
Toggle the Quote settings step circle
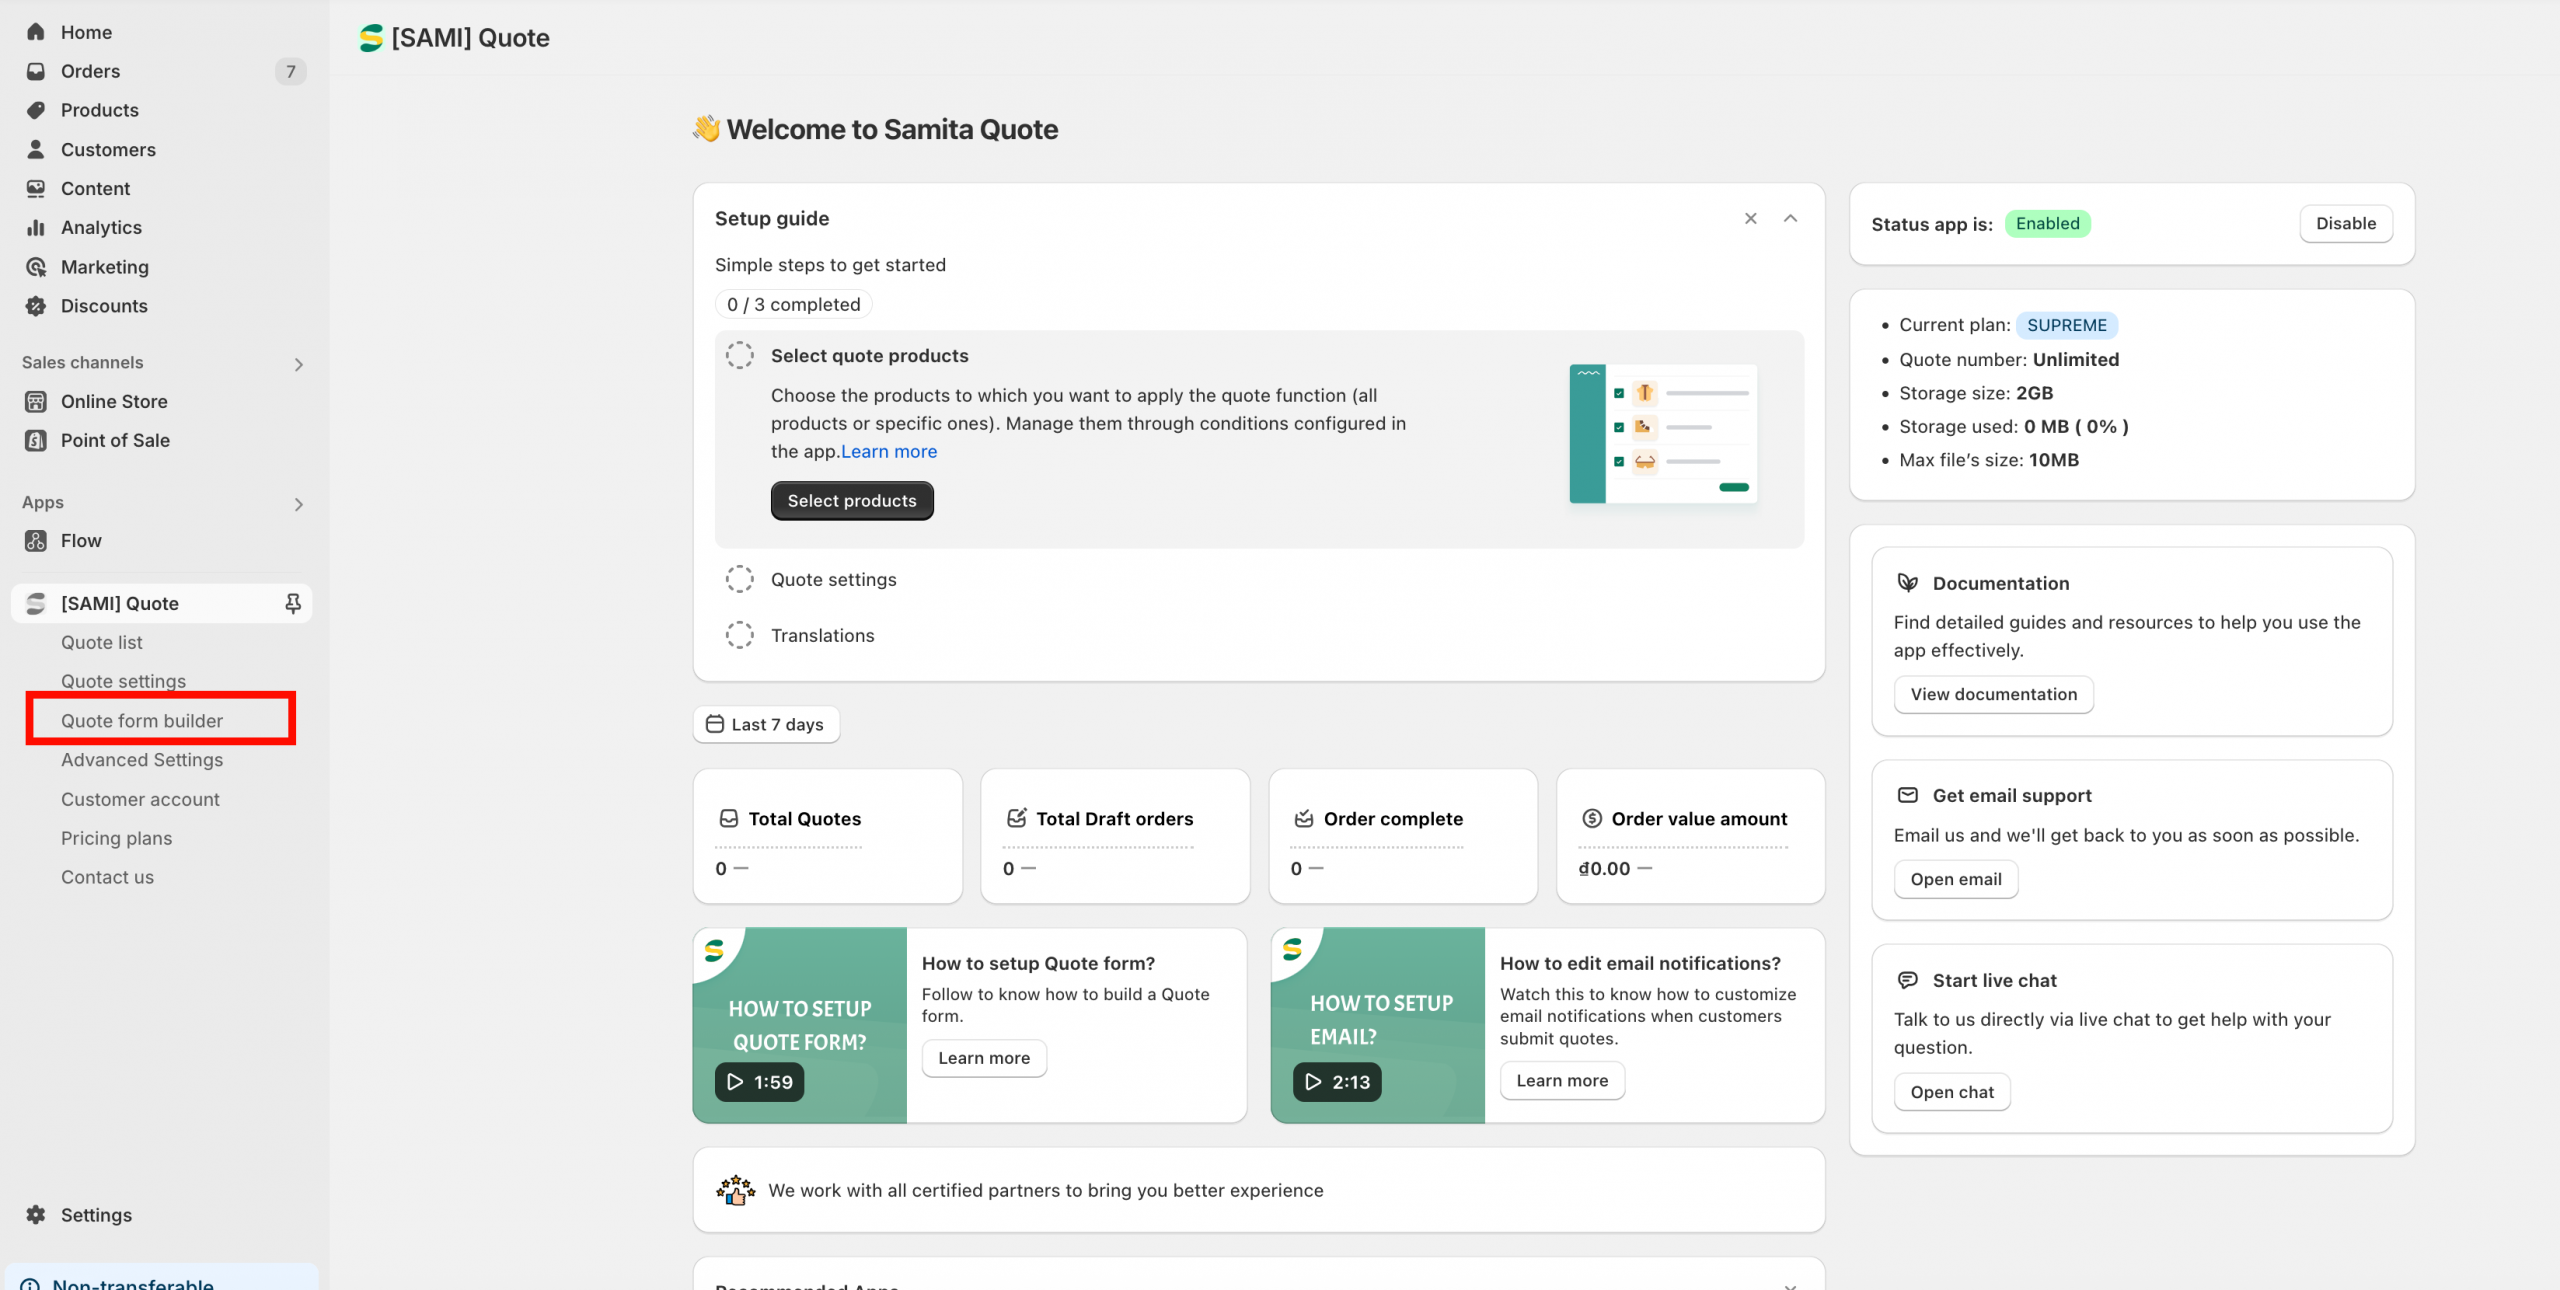coord(740,579)
